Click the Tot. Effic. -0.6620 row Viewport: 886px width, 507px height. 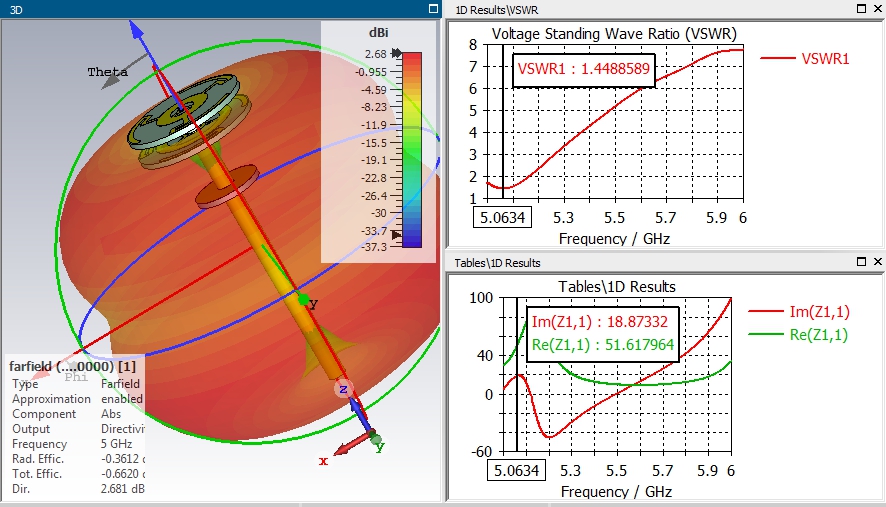[x=78, y=474]
